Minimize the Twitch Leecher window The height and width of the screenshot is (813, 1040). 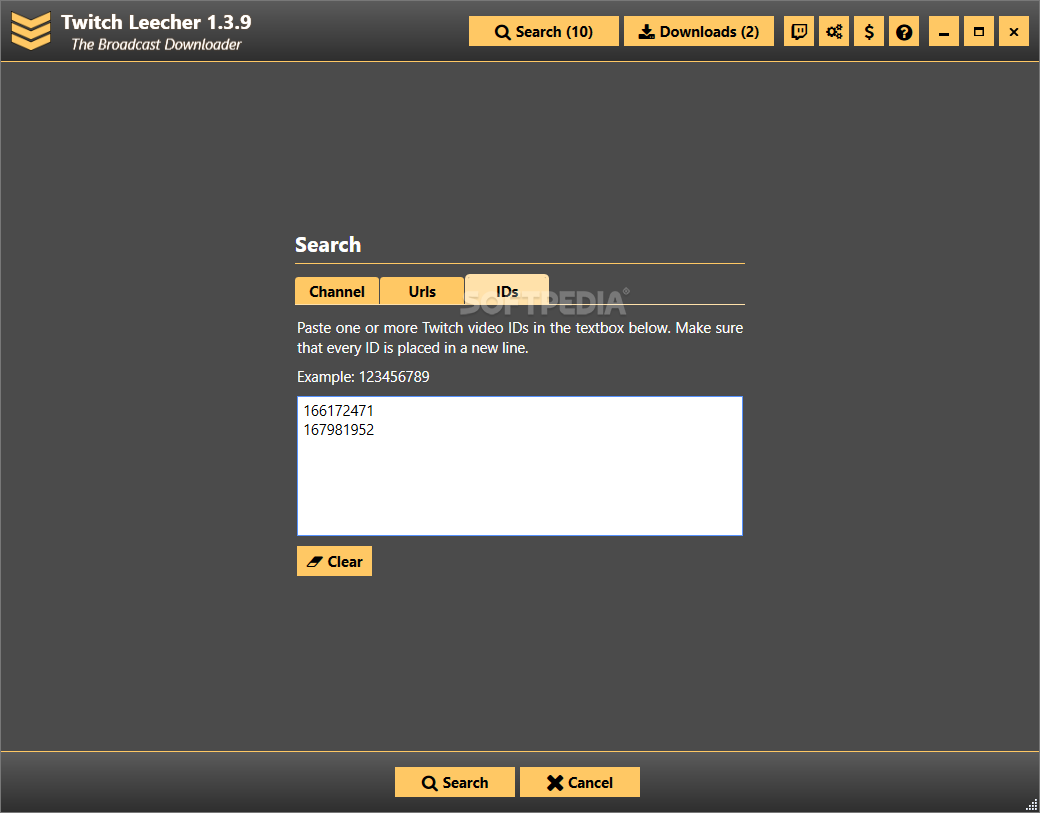point(943,31)
